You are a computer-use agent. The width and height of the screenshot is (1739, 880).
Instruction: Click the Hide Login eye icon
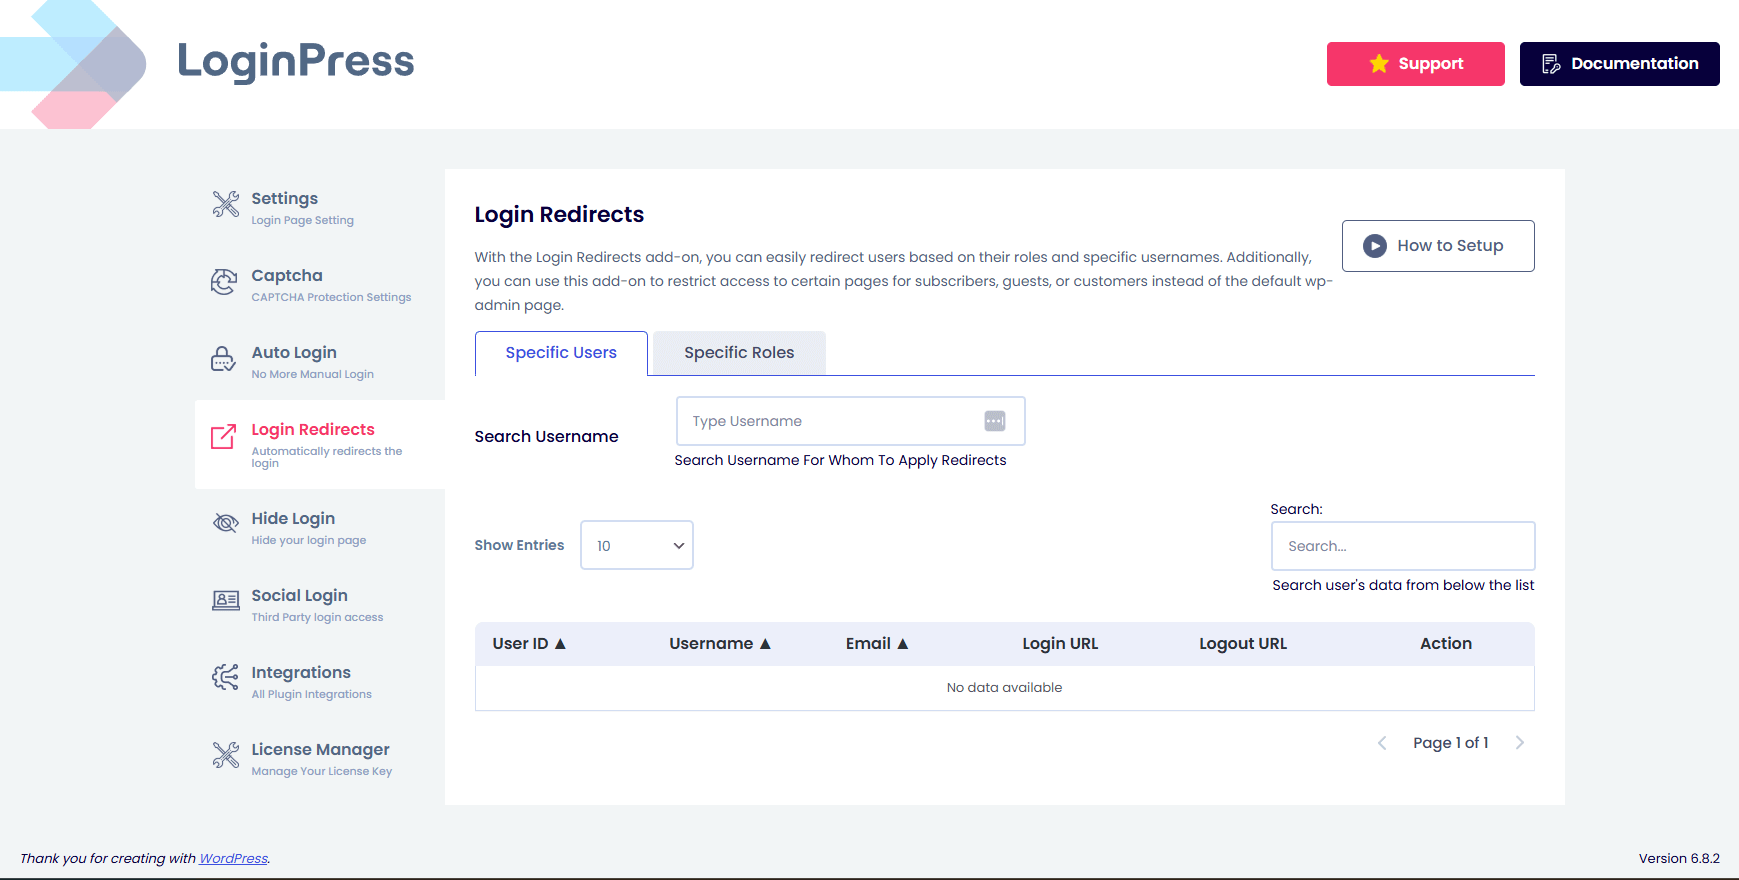[226, 523]
